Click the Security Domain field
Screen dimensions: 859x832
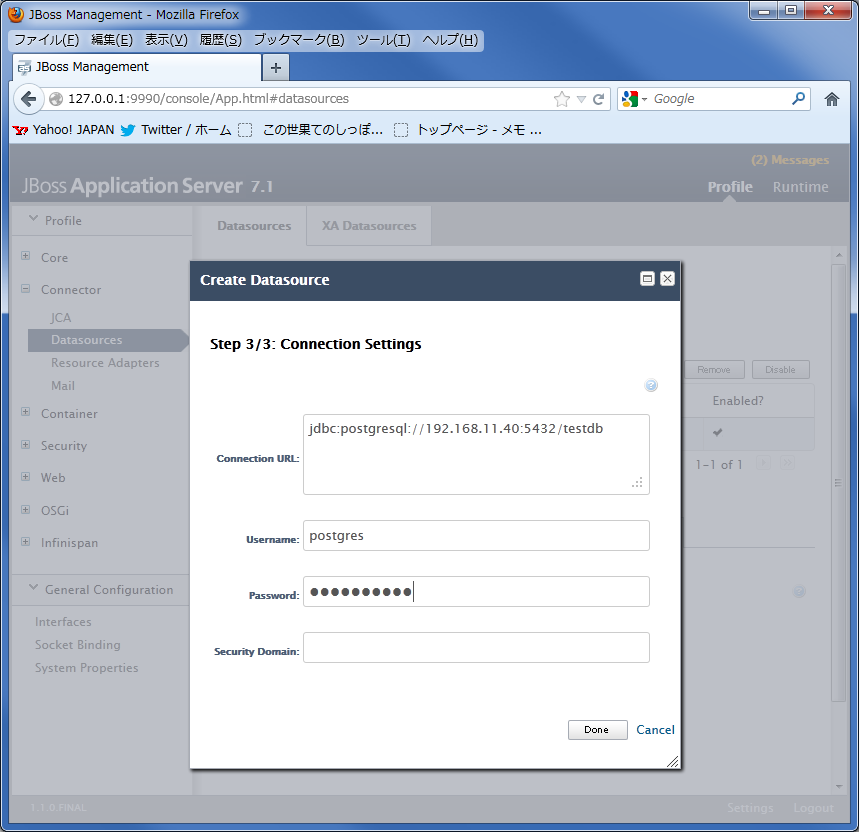tap(476, 647)
